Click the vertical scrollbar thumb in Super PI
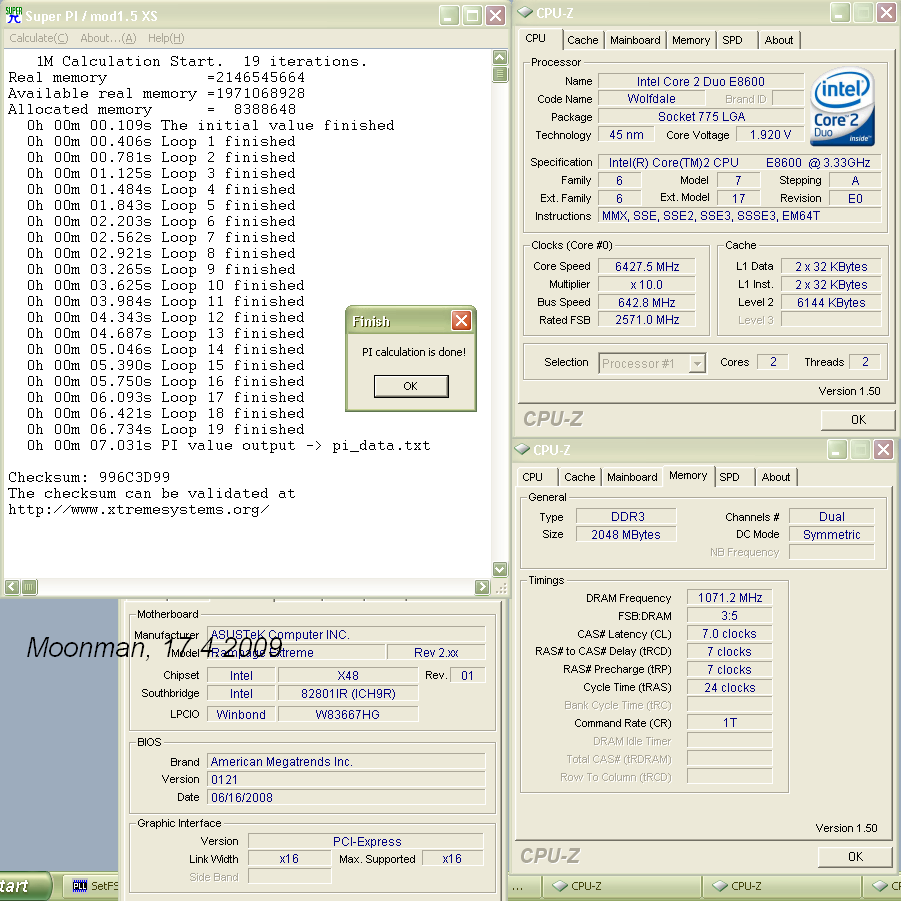Image resolution: width=901 pixels, height=901 pixels. click(500, 74)
